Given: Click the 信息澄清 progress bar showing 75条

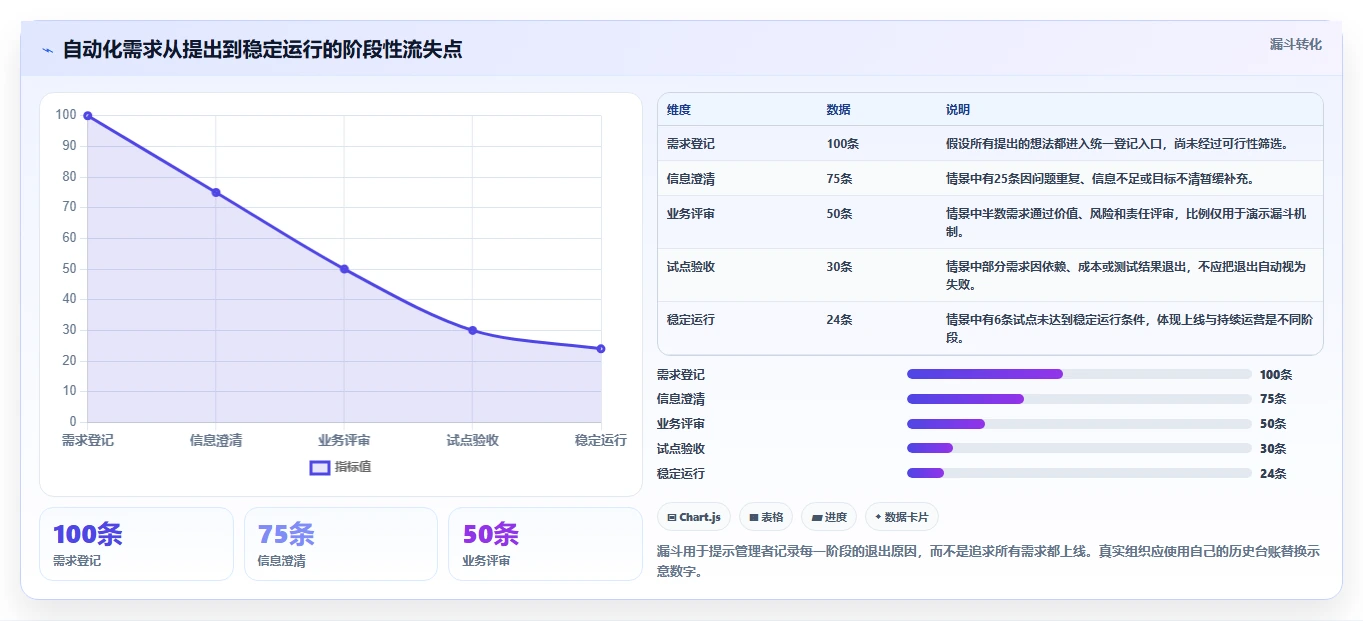Looking at the screenshot, I should pos(1079,399).
